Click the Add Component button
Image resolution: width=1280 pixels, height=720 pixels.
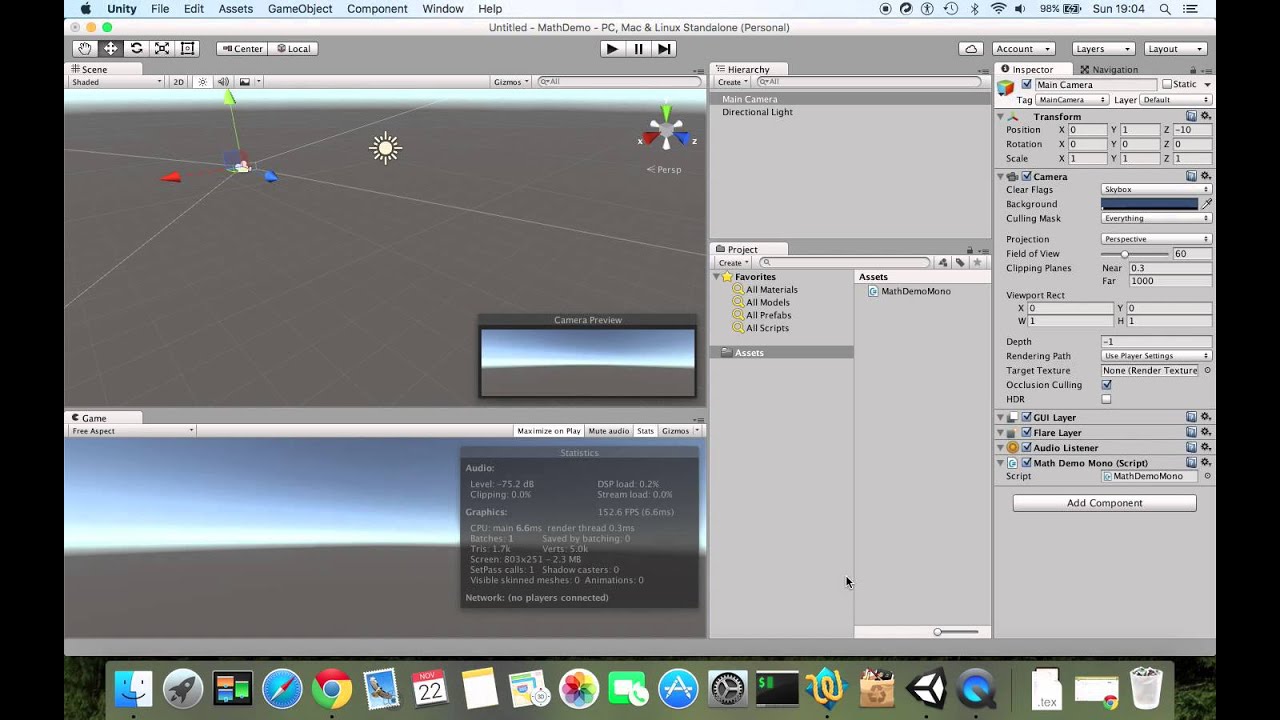pyautogui.click(x=1104, y=503)
